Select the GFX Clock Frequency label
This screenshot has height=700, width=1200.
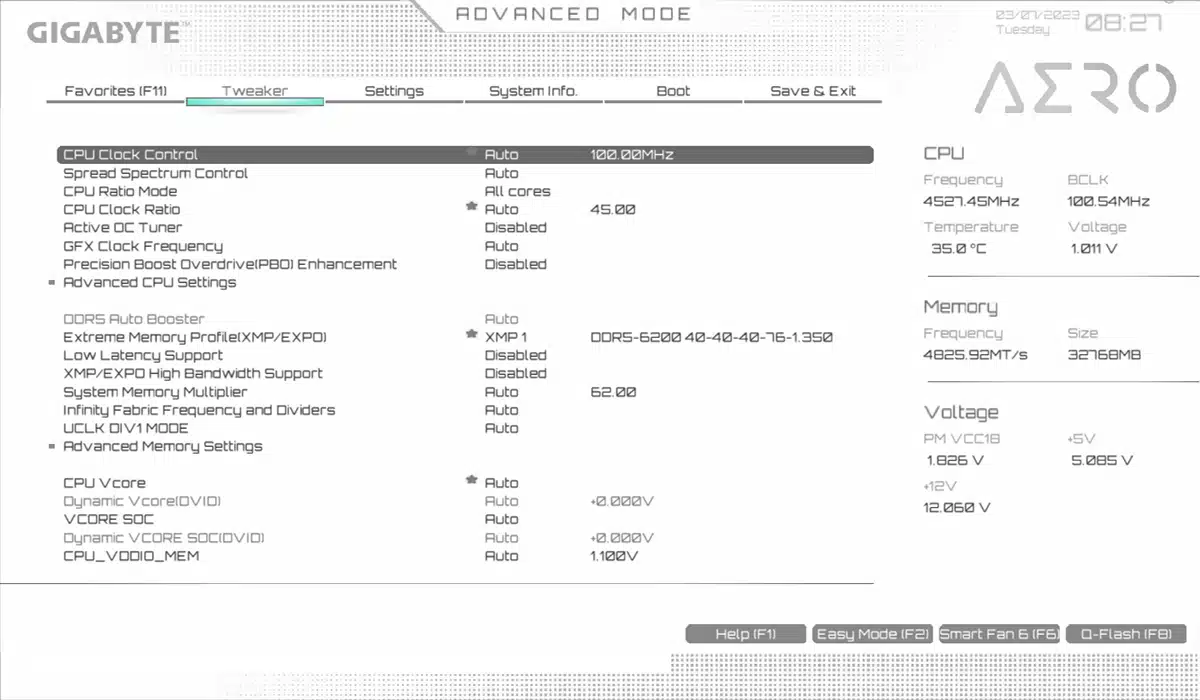pos(143,246)
